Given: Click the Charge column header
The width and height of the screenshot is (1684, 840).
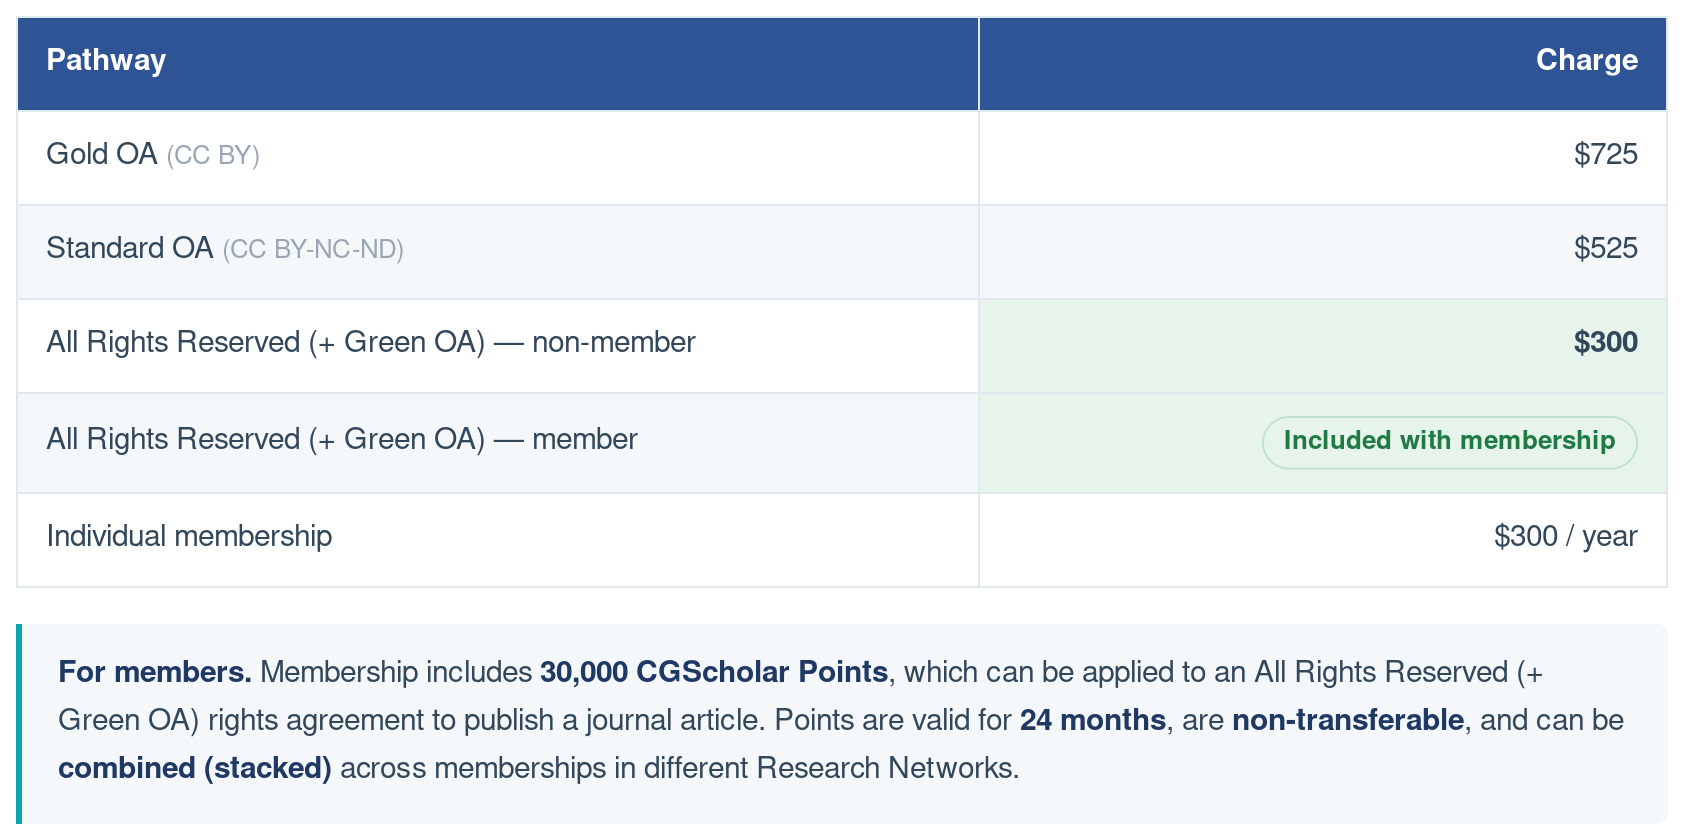Looking at the screenshot, I should 1586,60.
